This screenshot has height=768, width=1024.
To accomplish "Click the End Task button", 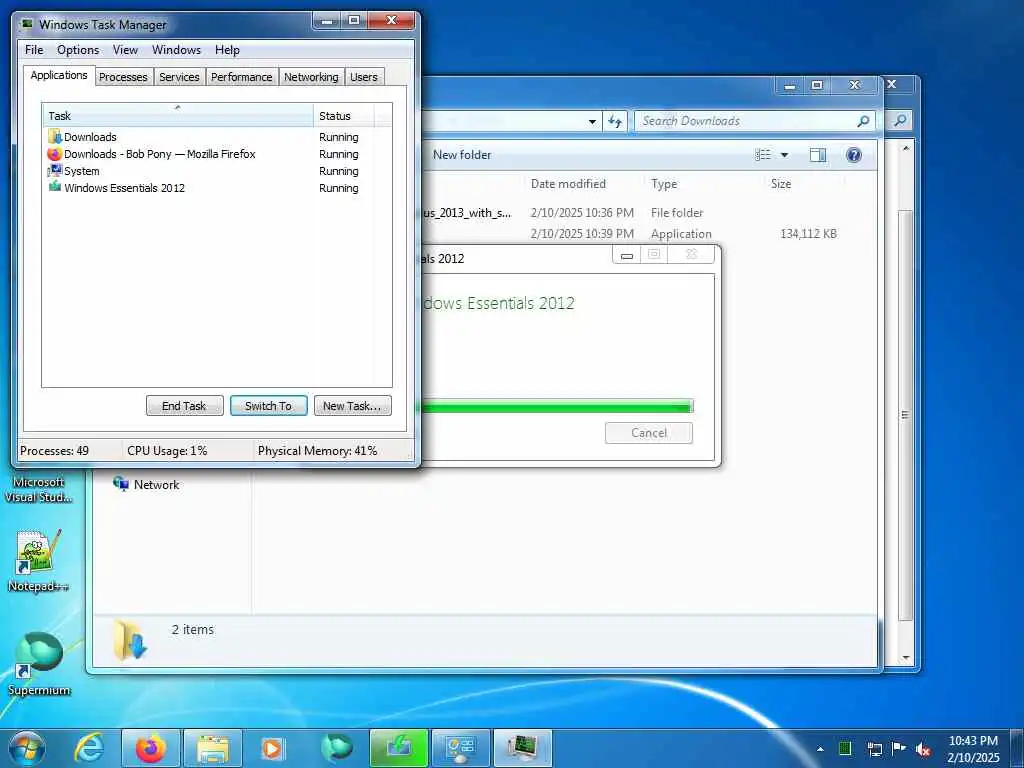I will [184, 406].
